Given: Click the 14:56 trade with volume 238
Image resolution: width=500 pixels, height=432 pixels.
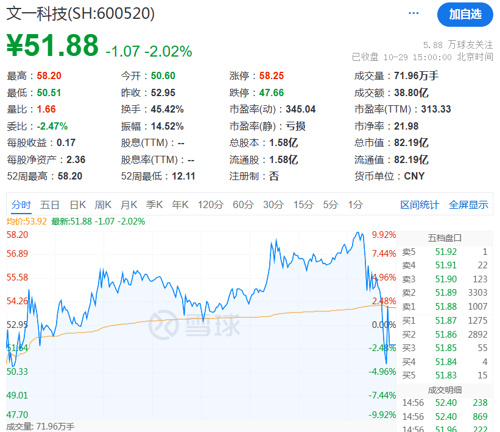Looking at the screenshot, I should pyautogui.click(x=445, y=403).
